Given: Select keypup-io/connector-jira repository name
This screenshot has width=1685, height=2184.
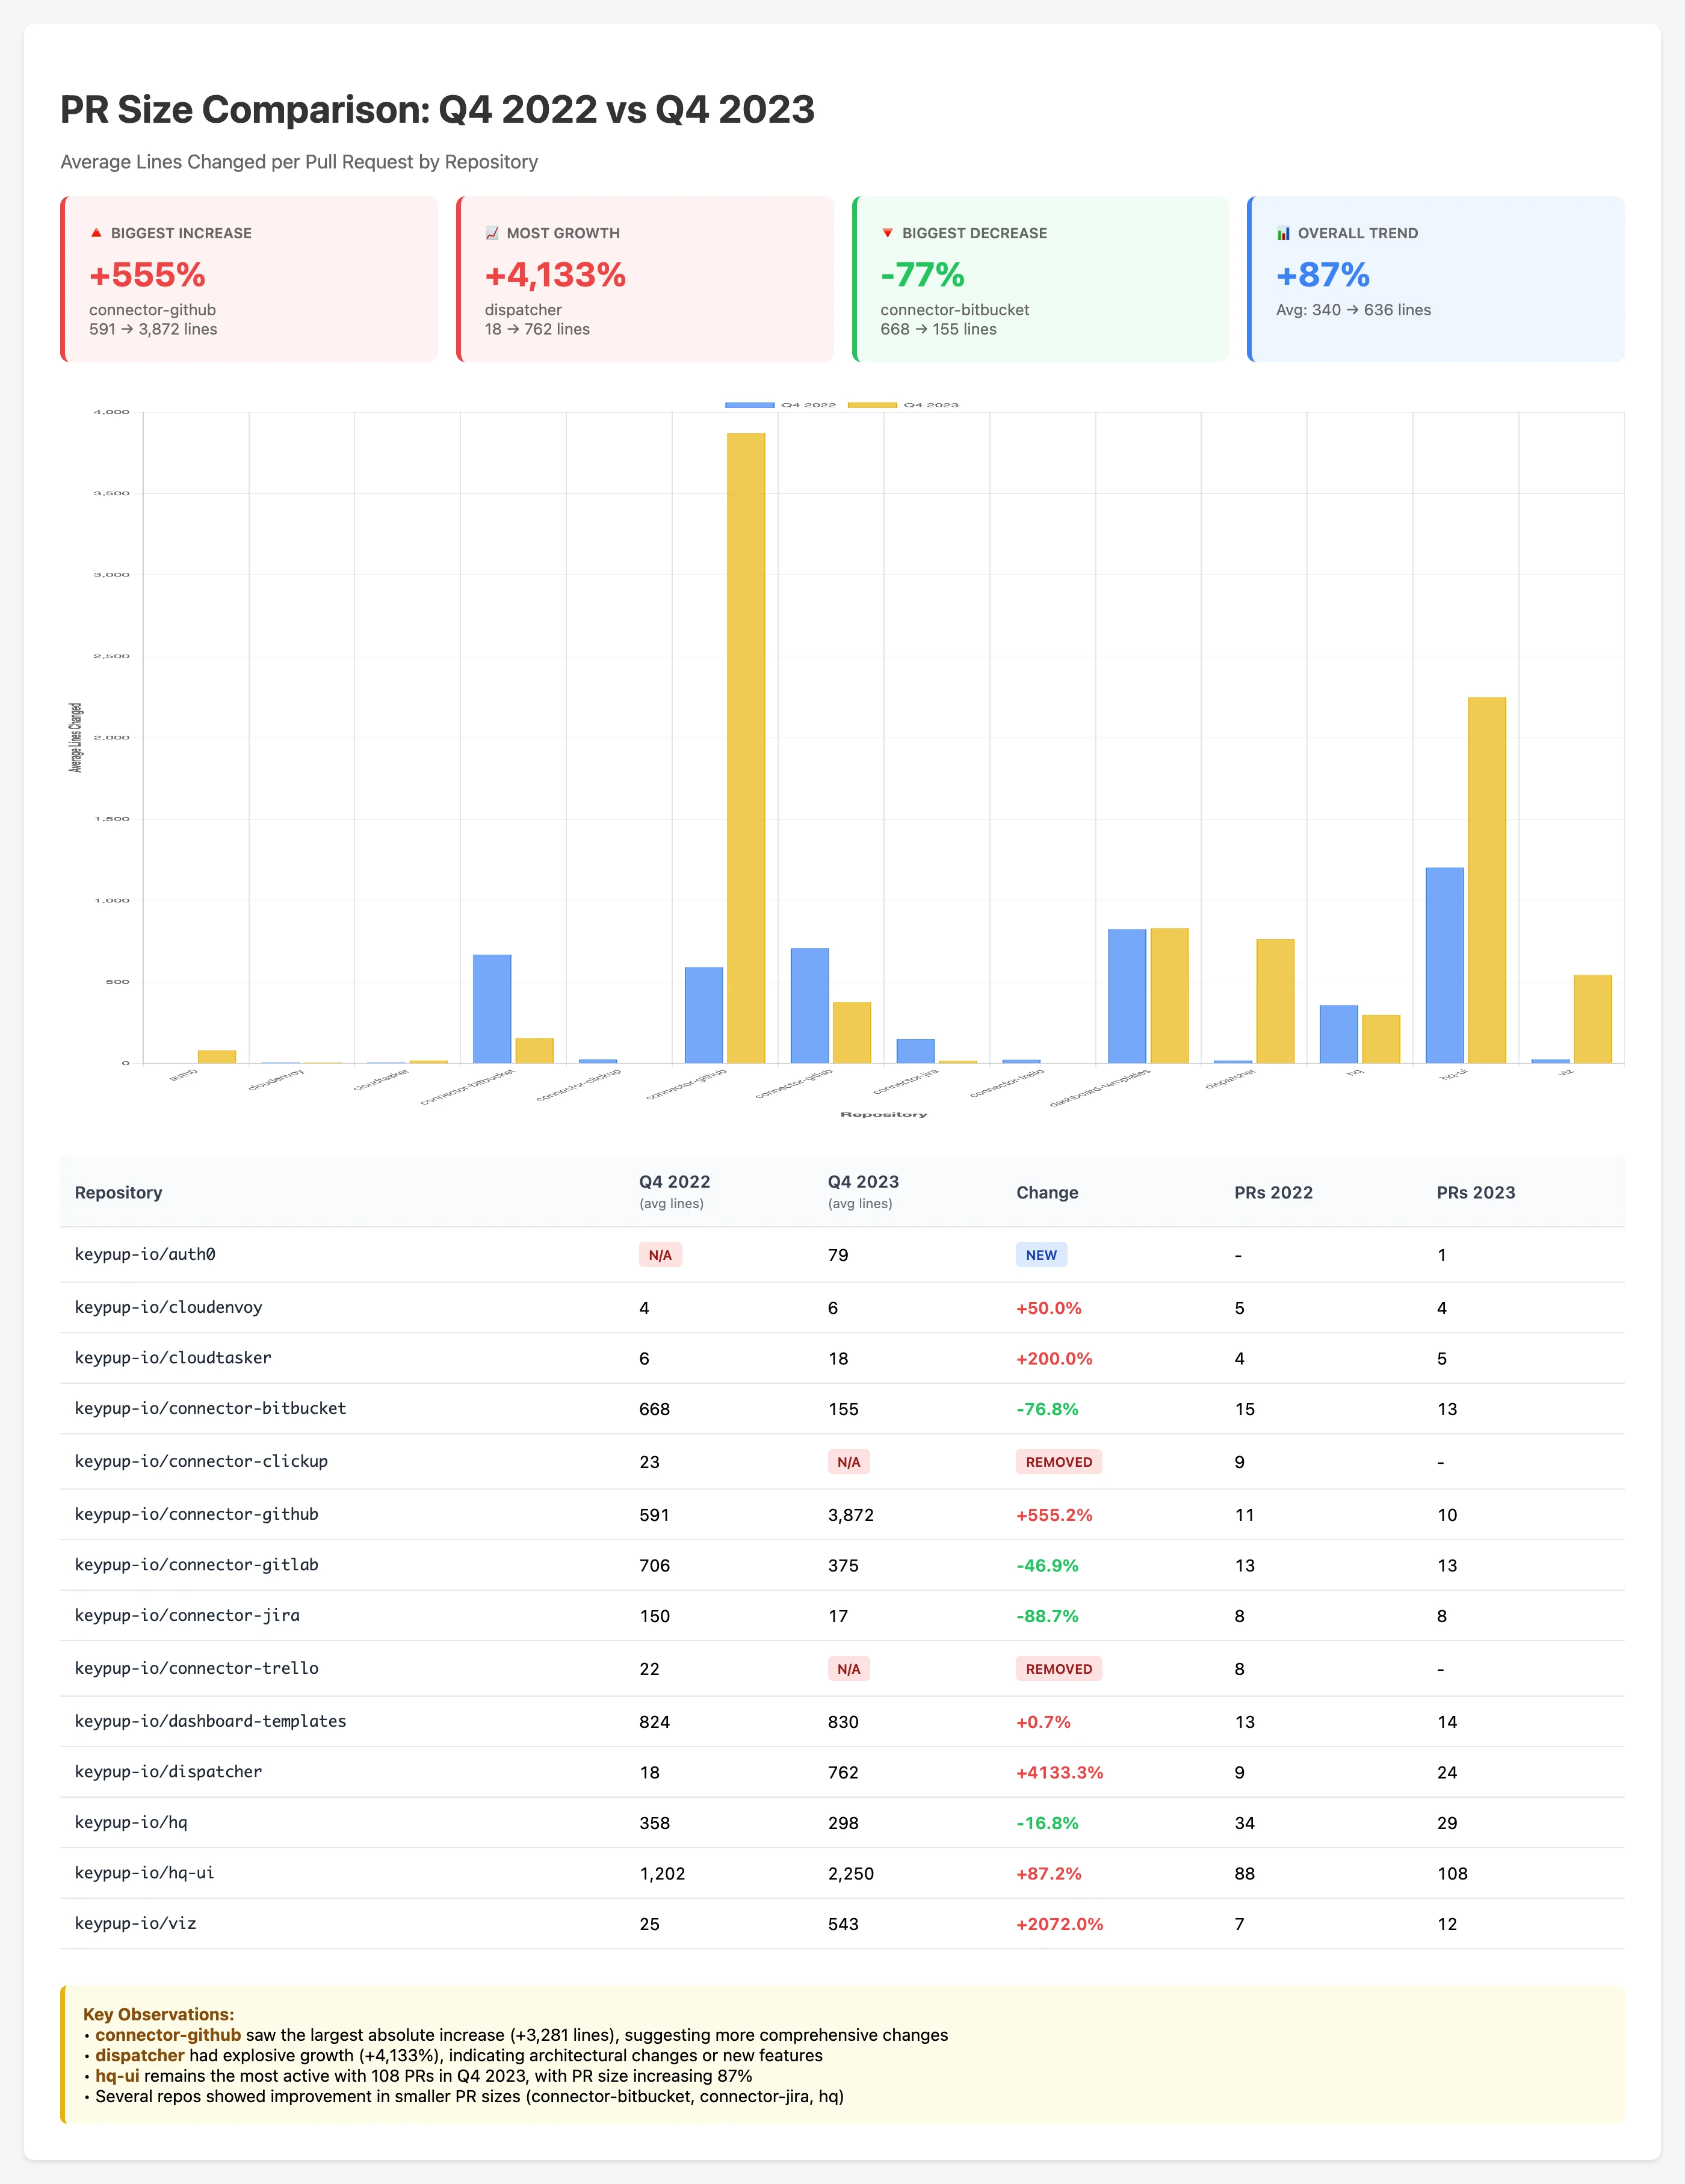Looking at the screenshot, I should 187,1615.
